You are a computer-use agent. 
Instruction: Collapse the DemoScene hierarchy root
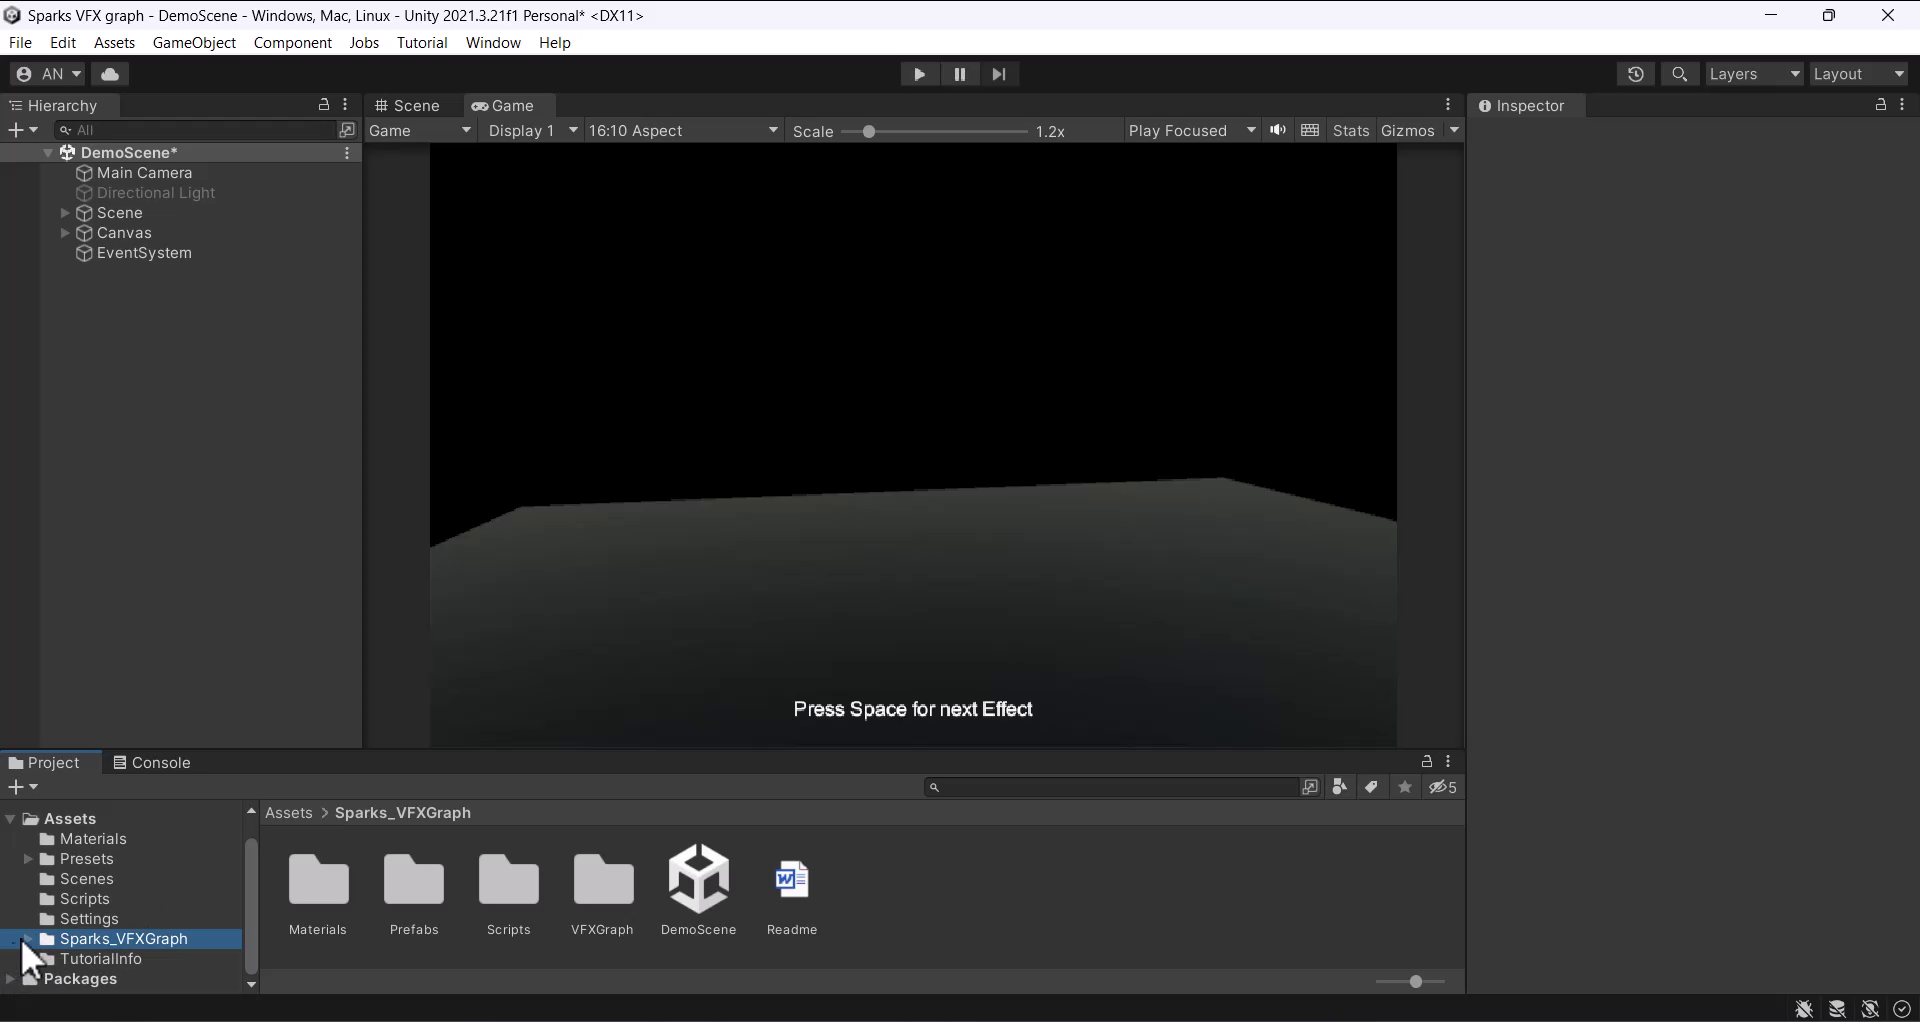click(48, 153)
